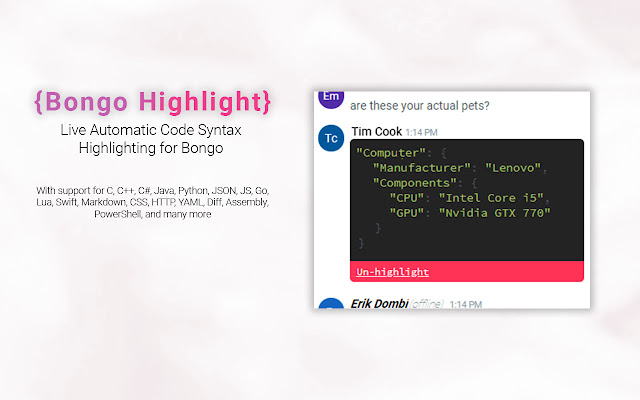Open Erik Dombi's sender name
Screen dimensions: 640x400
pyautogui.click(x=380, y=304)
